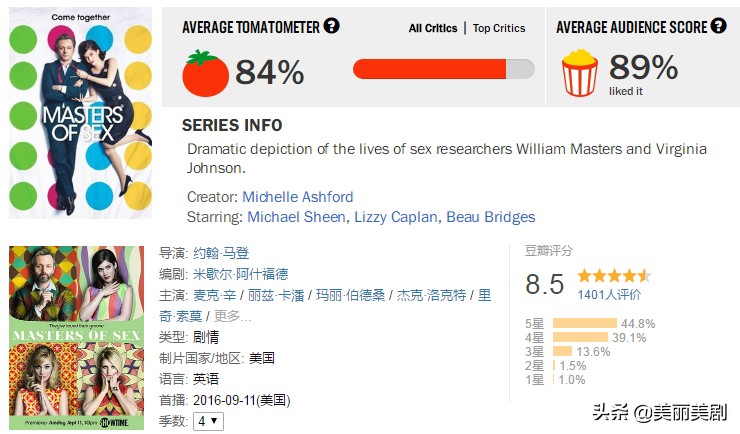
Task: Open the Beau Bridges link
Action: pos(491,217)
